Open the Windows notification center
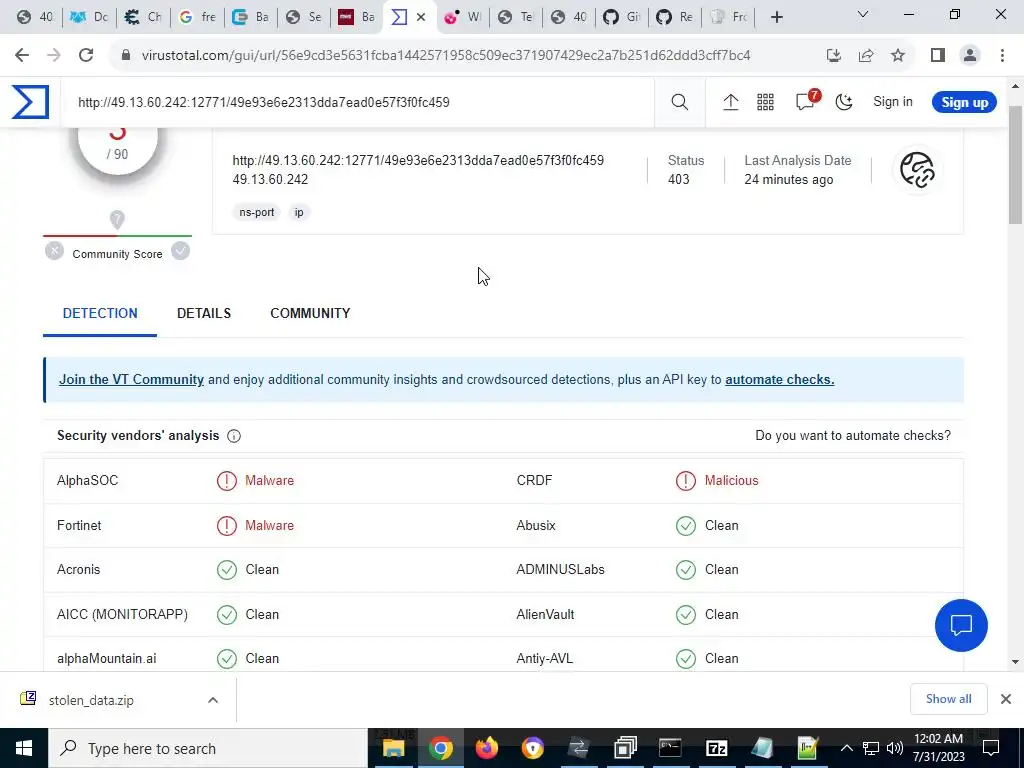Image resolution: width=1024 pixels, height=768 pixels. coord(991,748)
